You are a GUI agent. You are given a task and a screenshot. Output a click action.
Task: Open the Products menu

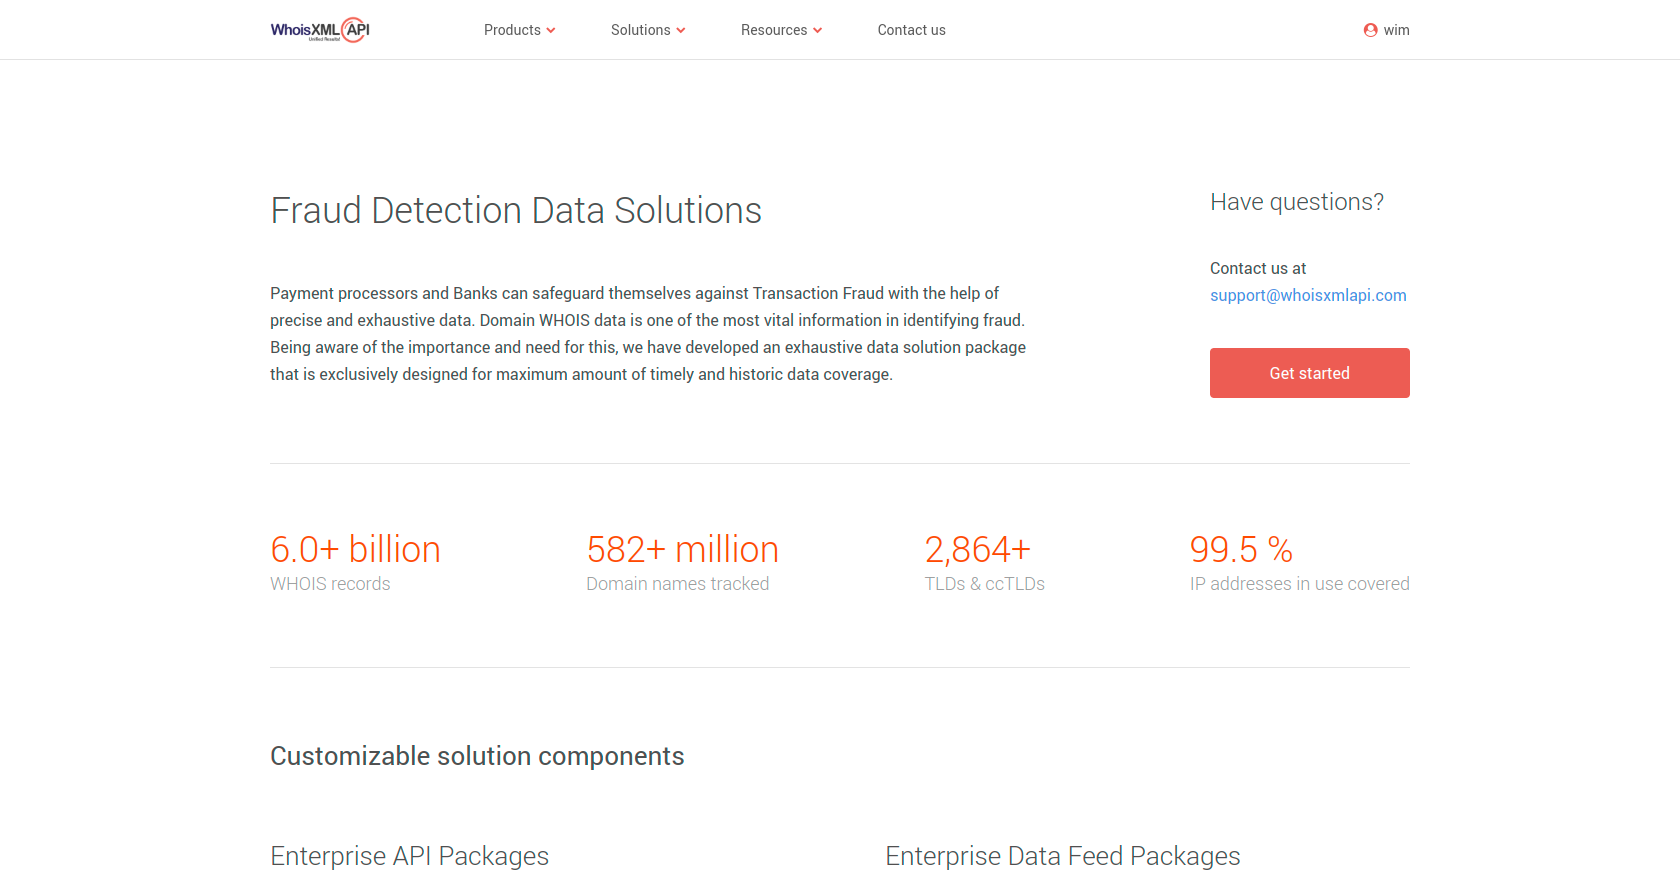coord(520,30)
